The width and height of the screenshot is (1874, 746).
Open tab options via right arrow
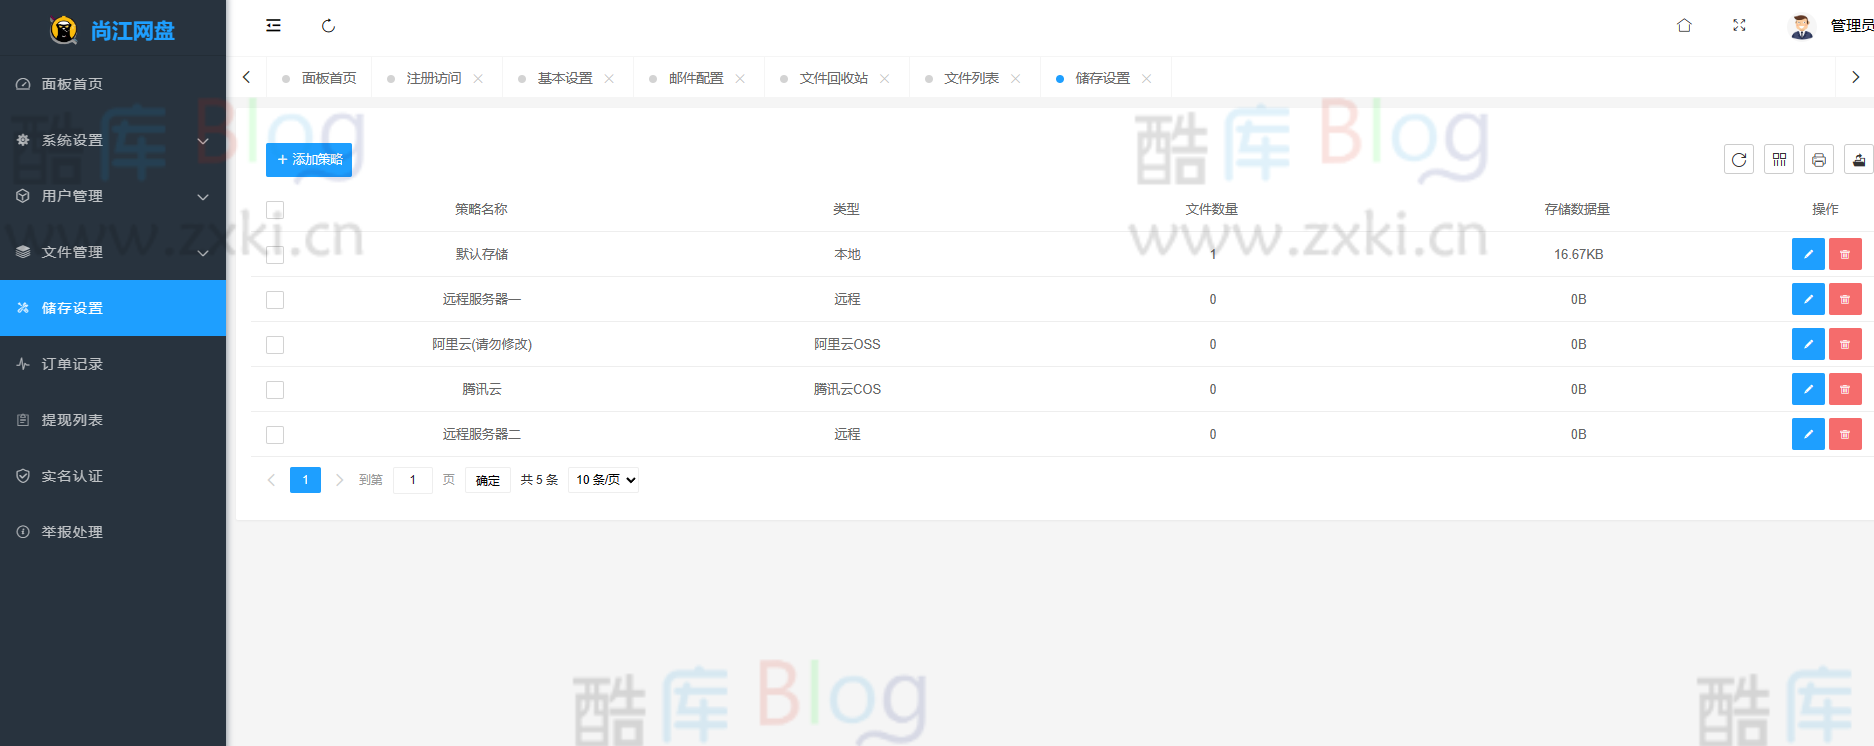pos(1855,77)
